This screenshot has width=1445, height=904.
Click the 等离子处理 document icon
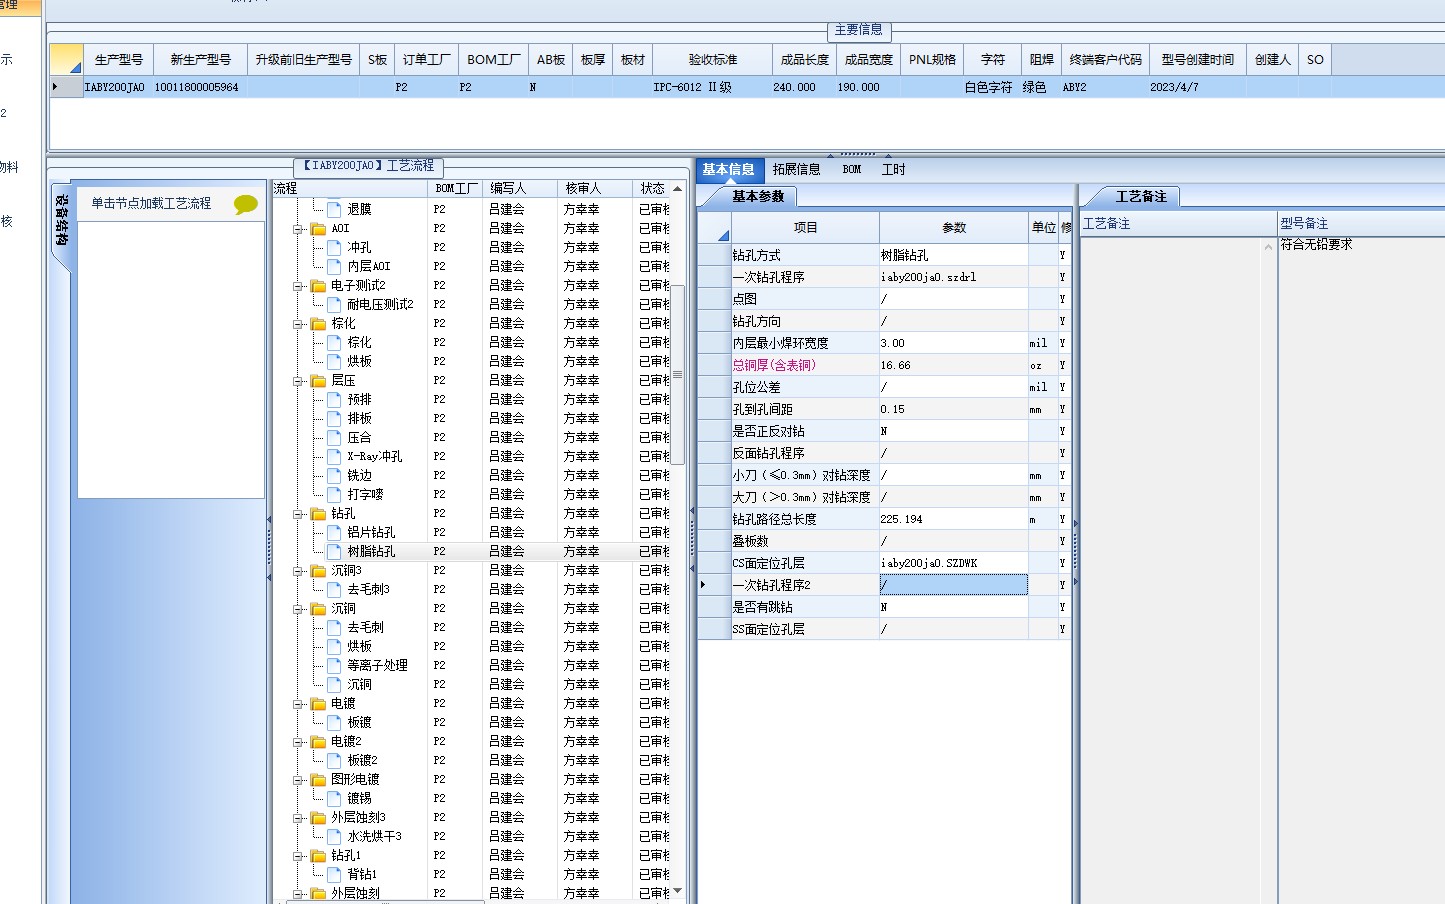(335, 665)
